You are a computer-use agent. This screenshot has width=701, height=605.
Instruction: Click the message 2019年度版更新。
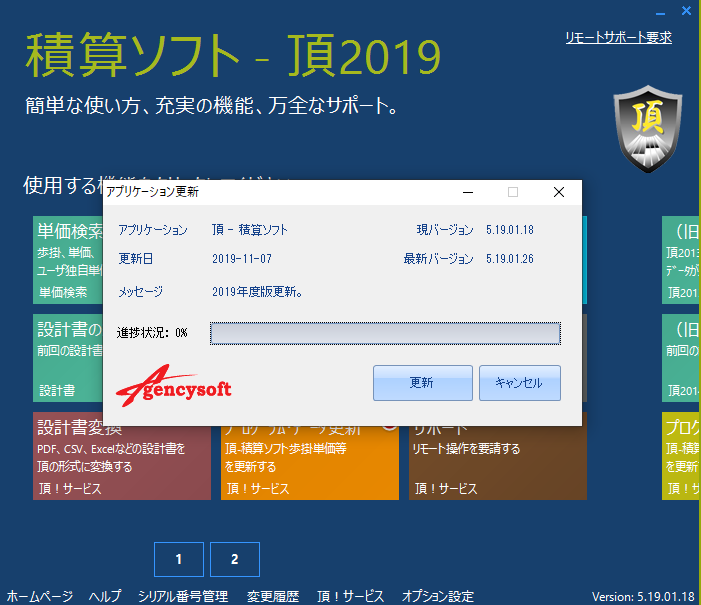(258, 292)
